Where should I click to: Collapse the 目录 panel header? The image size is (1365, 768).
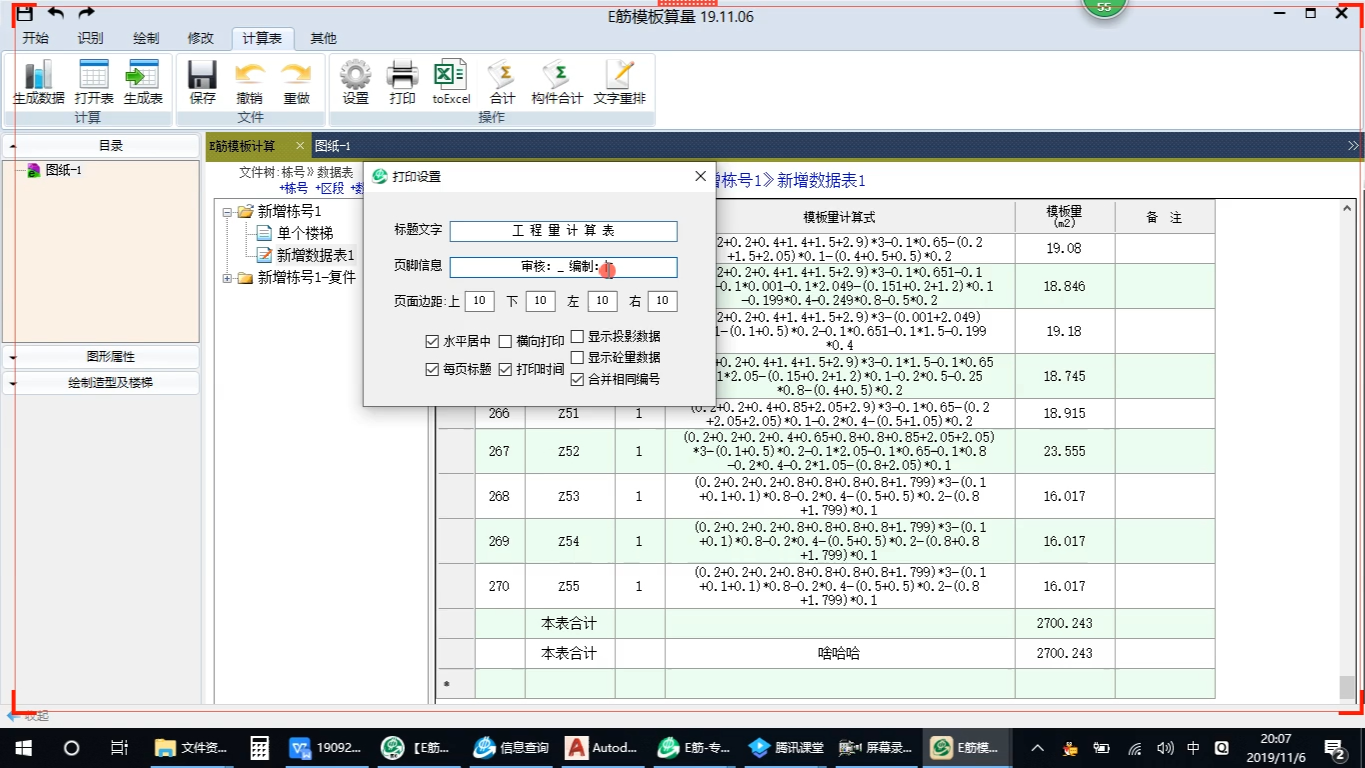pos(13,146)
